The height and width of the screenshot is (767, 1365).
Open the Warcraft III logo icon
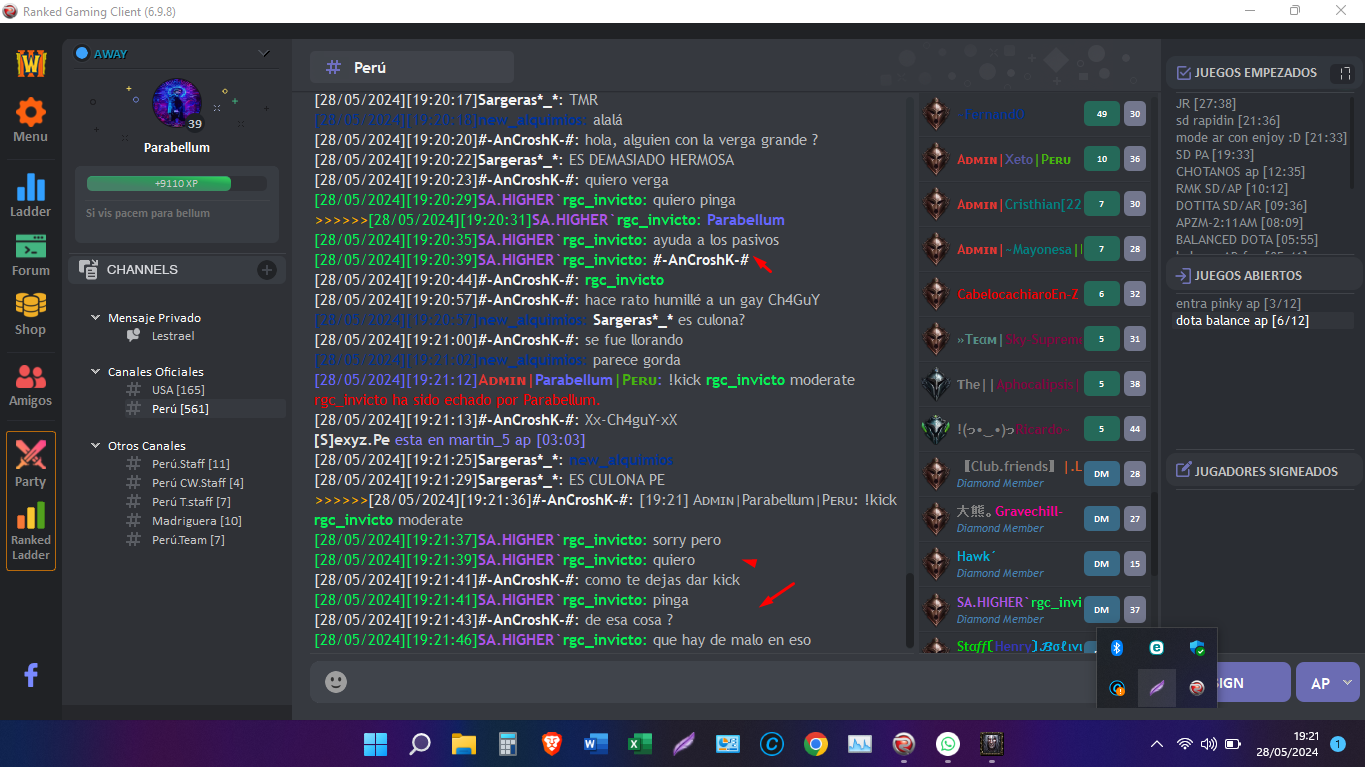(31, 63)
